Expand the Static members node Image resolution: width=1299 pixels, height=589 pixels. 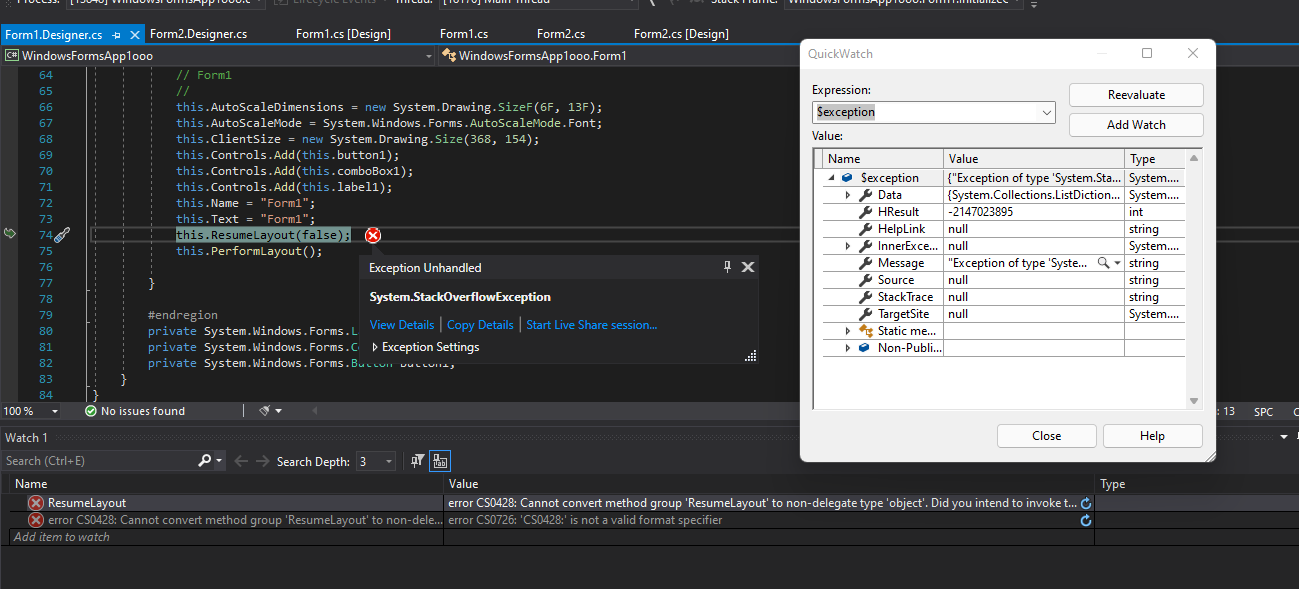[848, 331]
